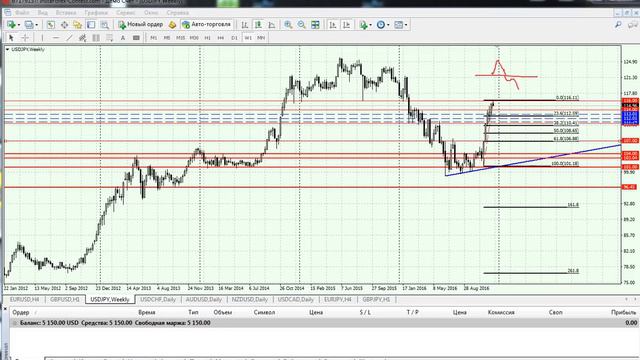Switch to the AUDUSD,Daily chart tab

point(203,299)
